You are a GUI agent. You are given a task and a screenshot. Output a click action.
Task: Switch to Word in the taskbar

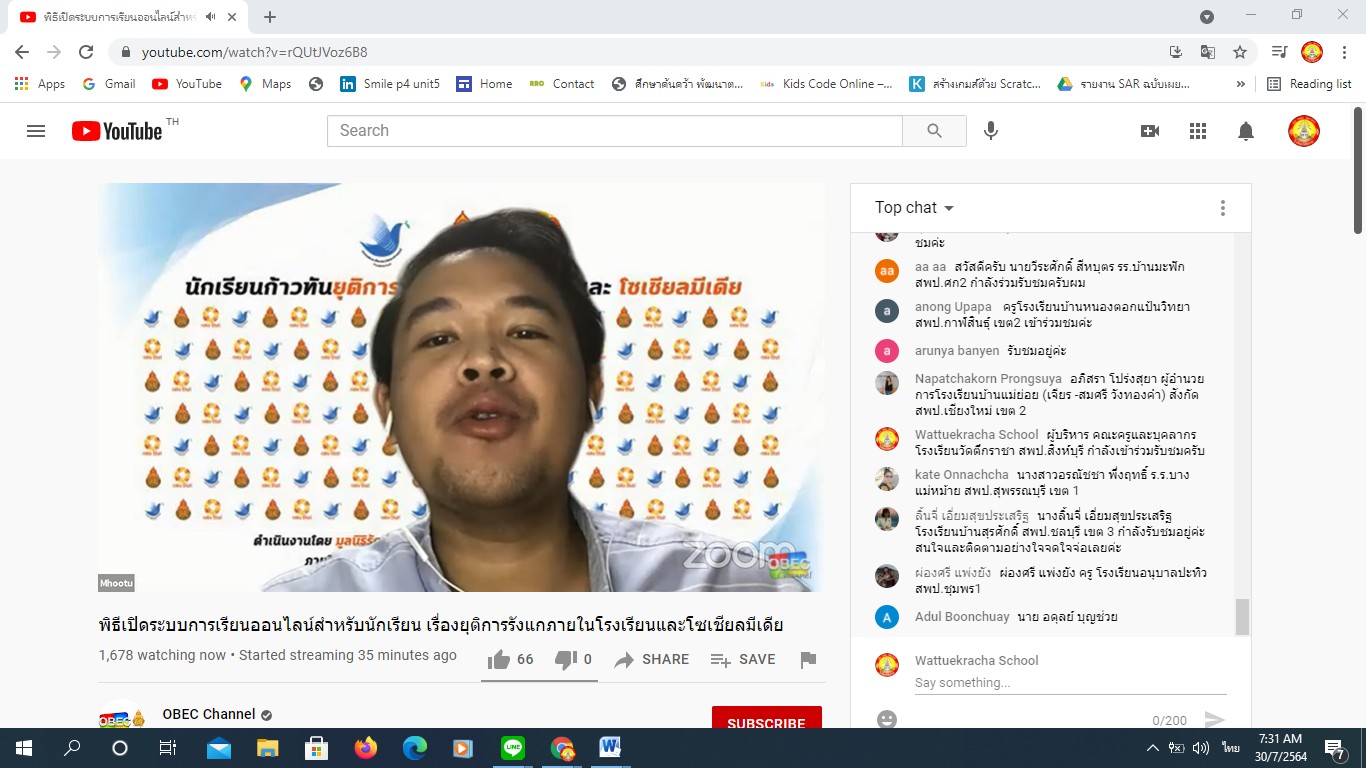coord(610,747)
